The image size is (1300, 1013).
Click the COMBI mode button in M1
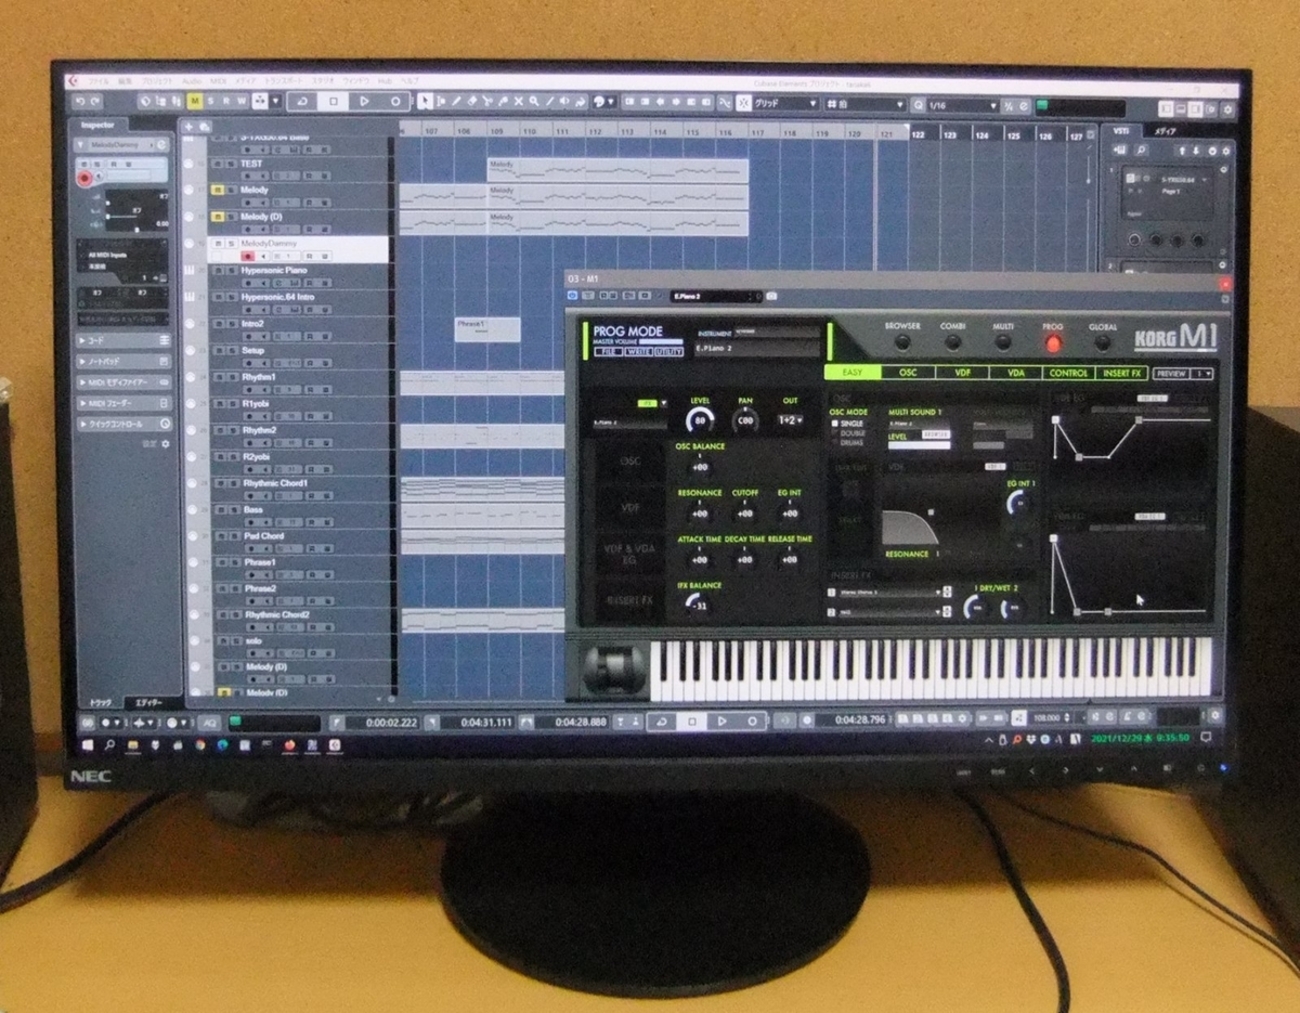(952, 343)
